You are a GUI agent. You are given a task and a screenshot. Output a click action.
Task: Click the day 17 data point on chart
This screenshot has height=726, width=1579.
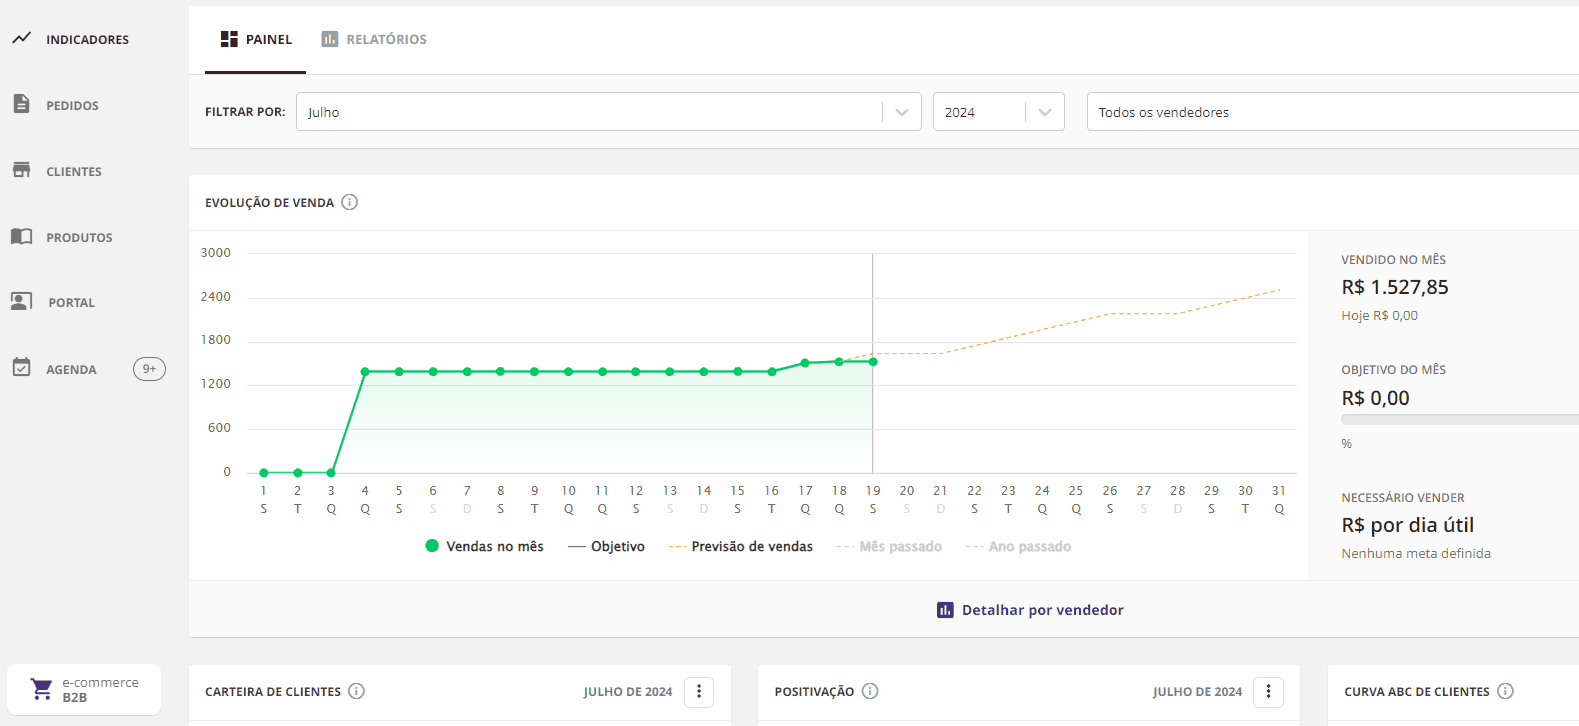[x=805, y=363]
